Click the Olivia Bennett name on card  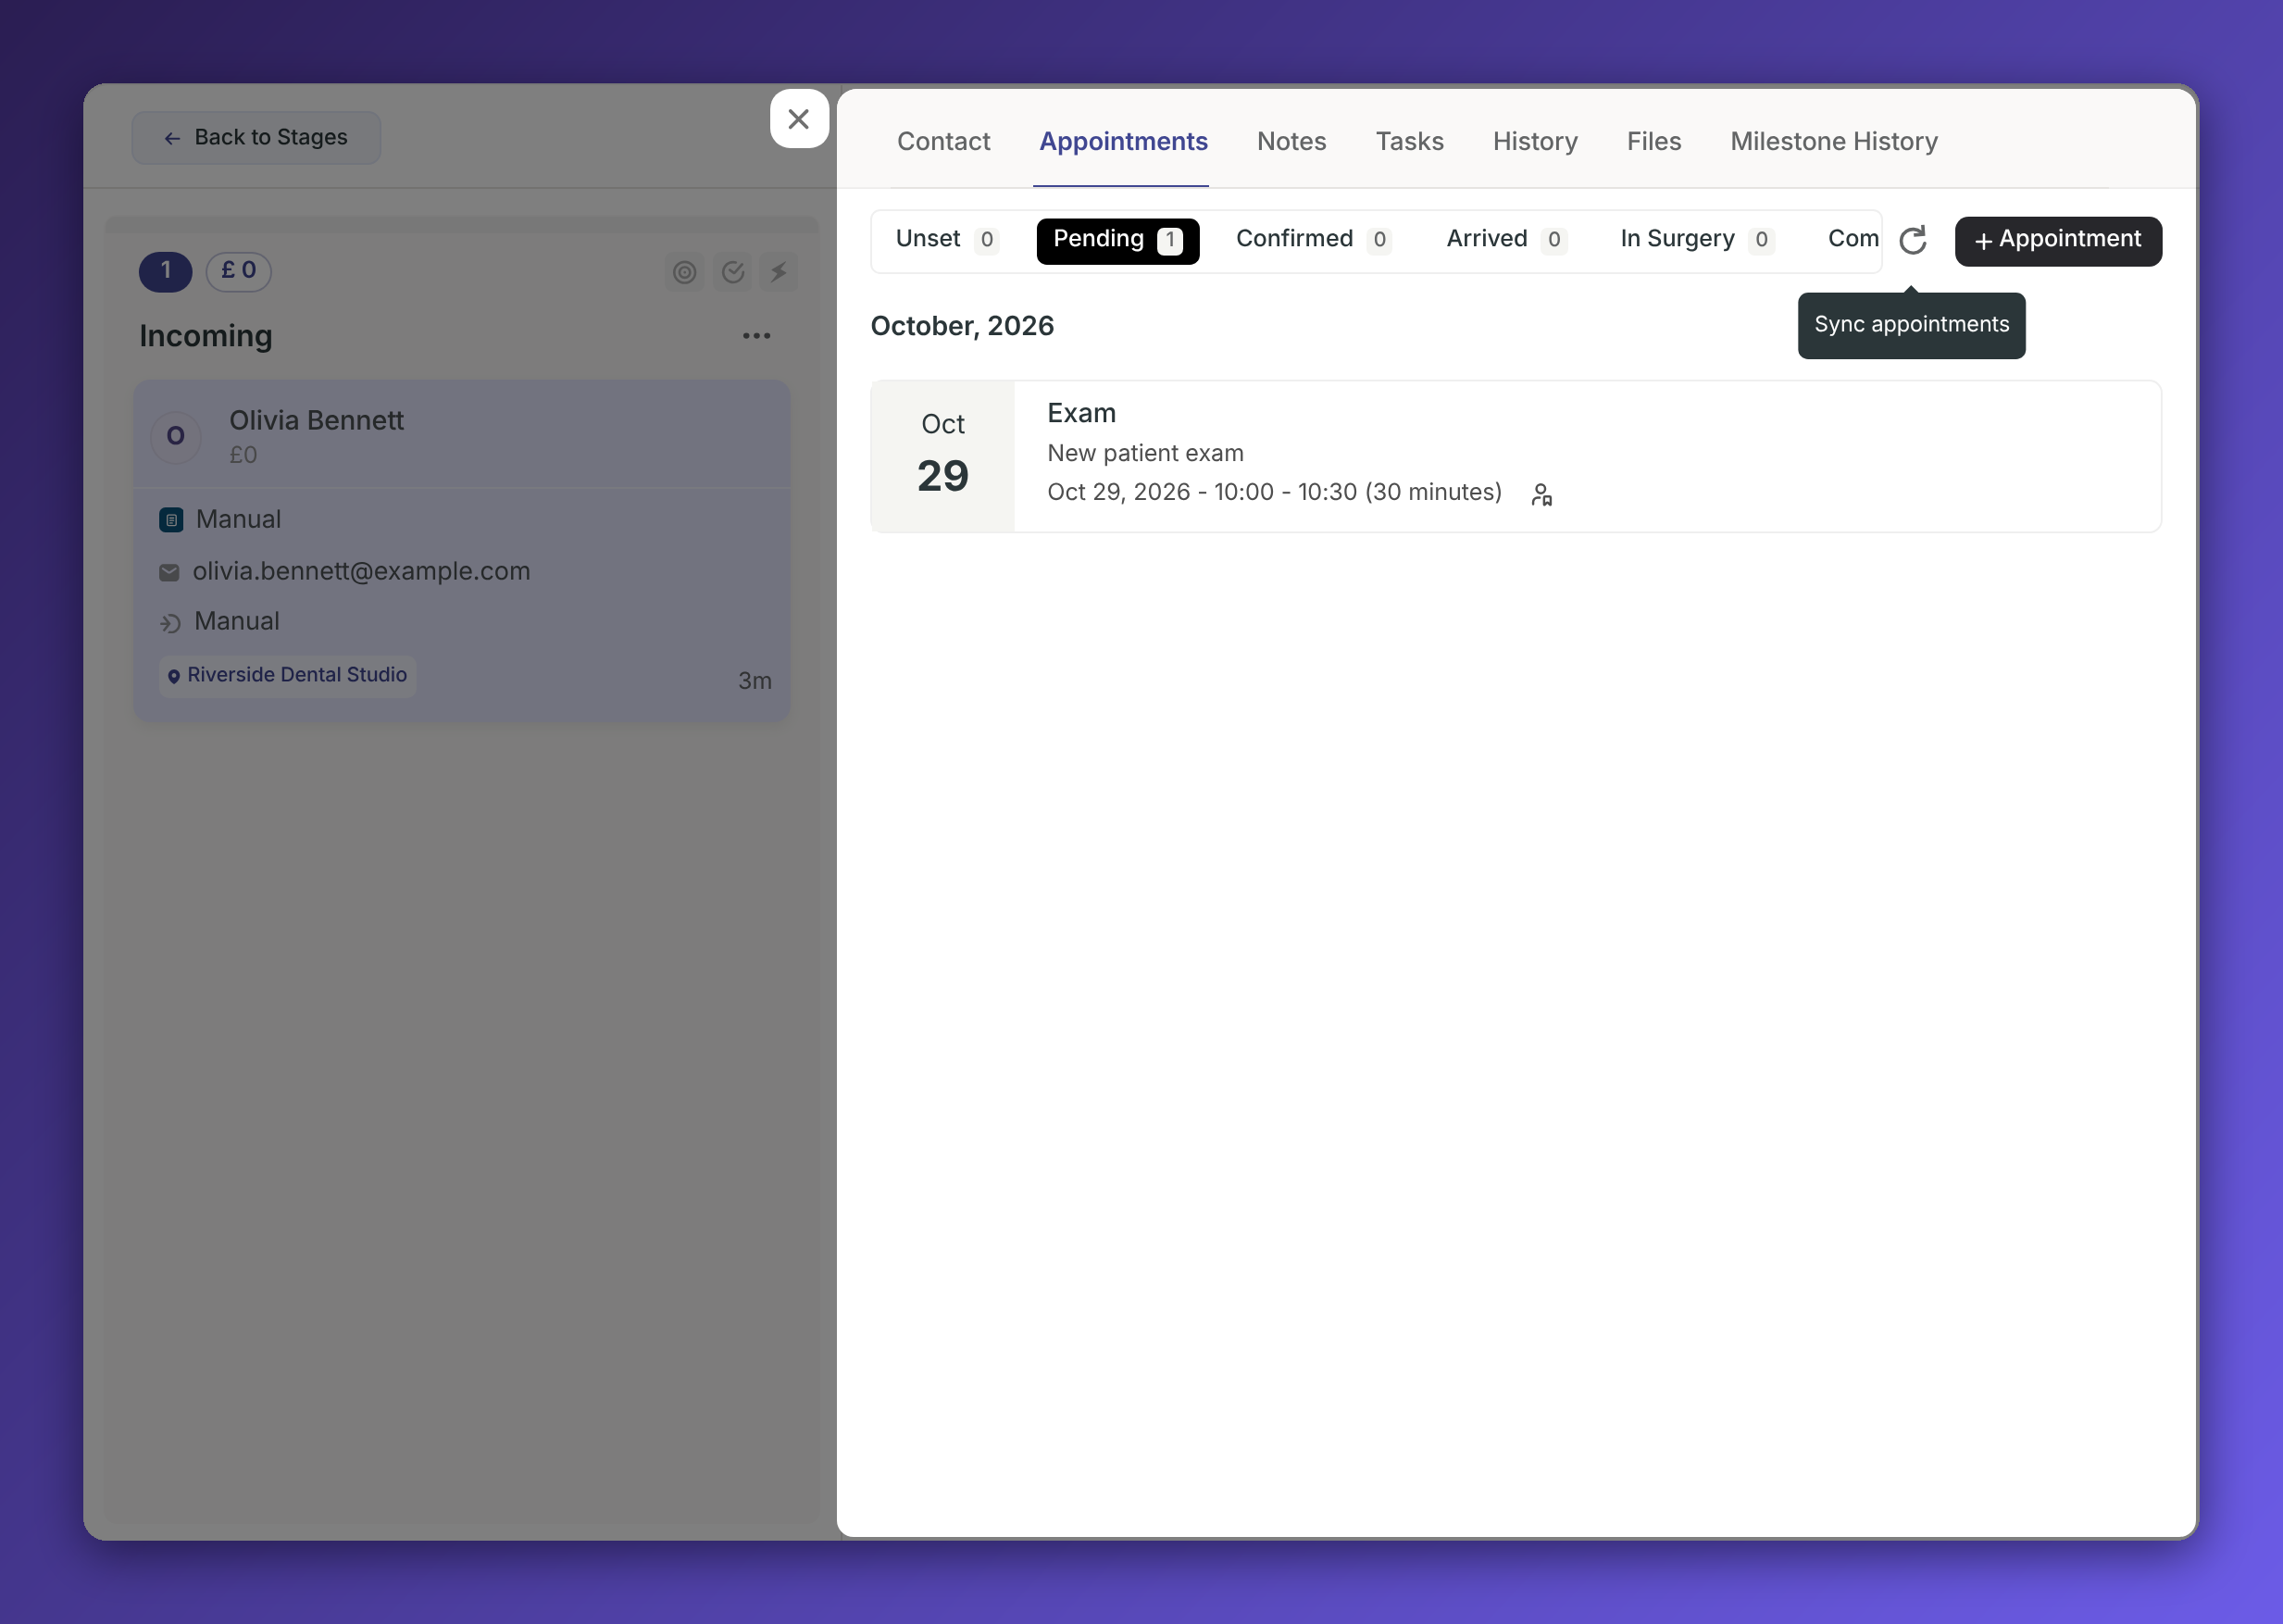316,420
